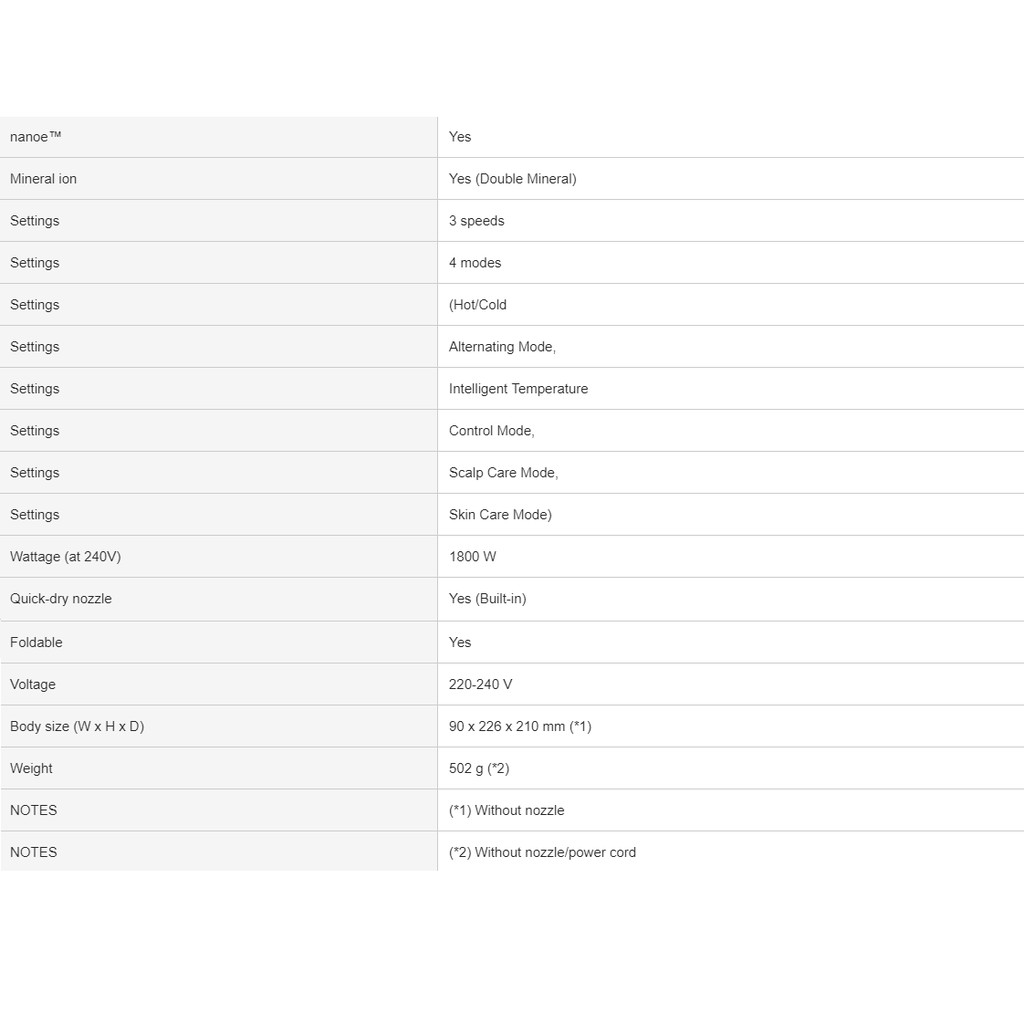Click the "502 g (*2)" weight value
1024x1024 pixels.
(479, 769)
